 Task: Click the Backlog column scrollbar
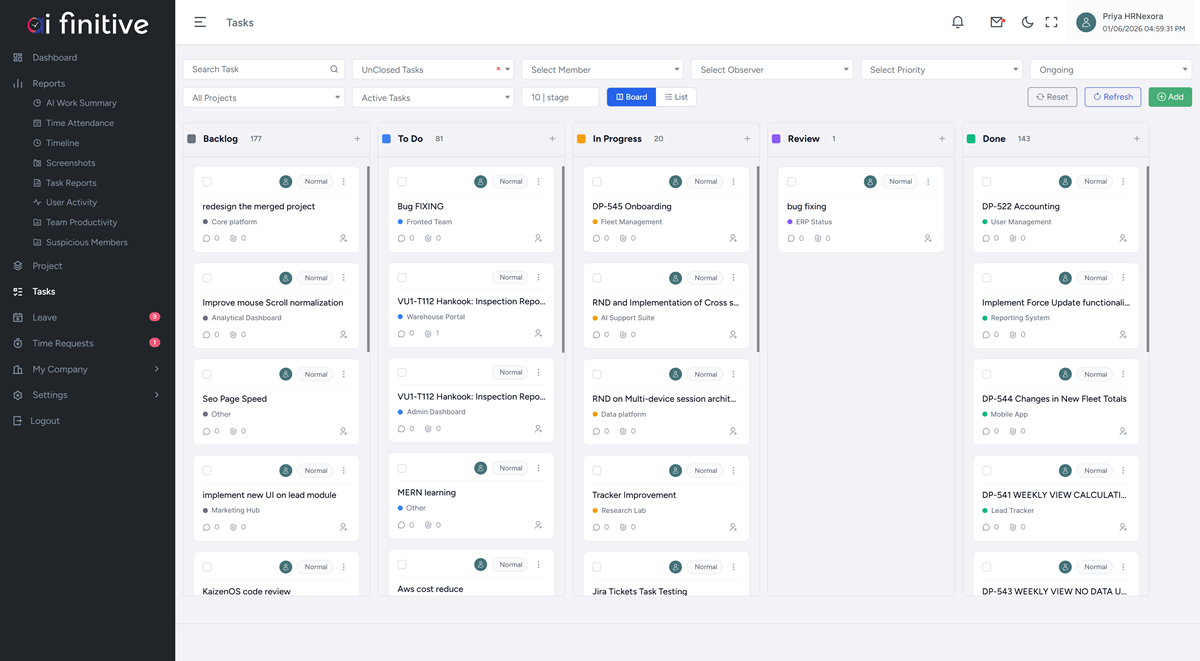point(369,259)
